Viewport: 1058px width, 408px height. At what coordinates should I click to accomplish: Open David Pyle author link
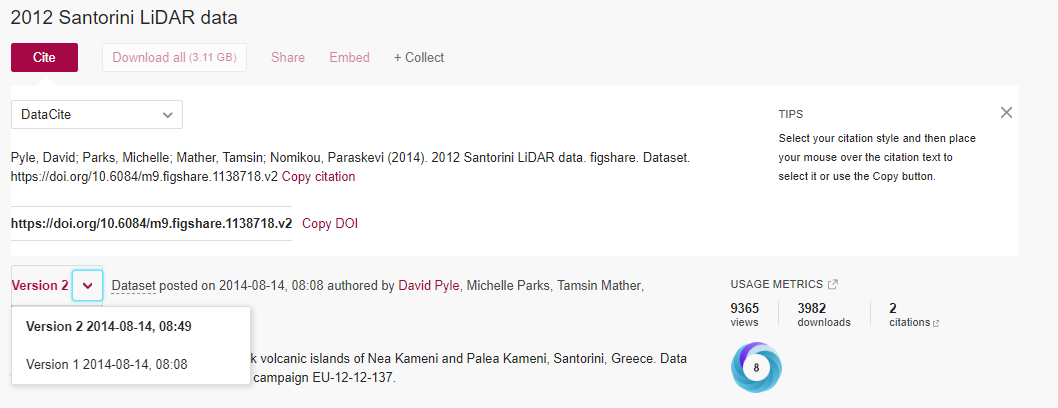(429, 286)
